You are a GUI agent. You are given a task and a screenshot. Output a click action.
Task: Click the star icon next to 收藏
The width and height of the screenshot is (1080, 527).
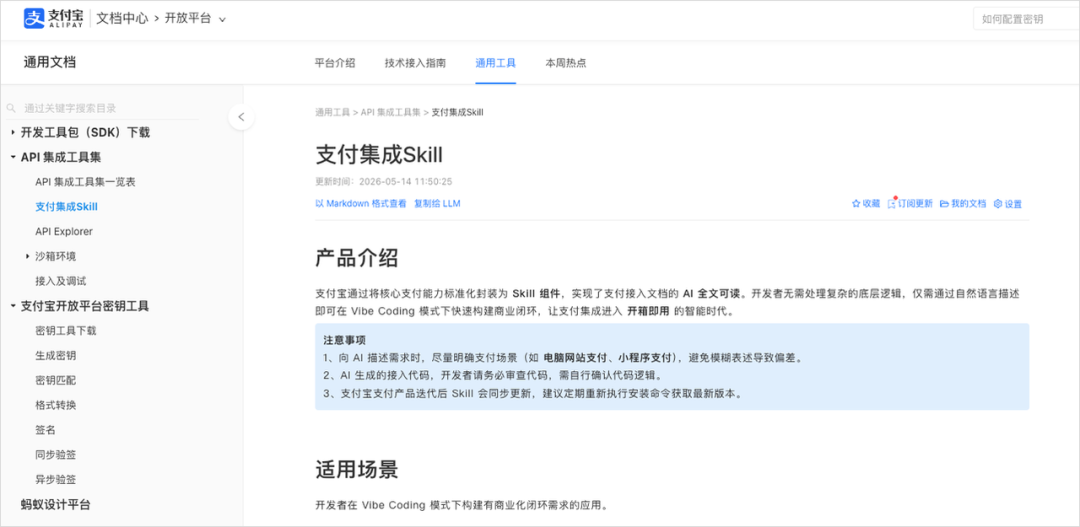coord(856,204)
